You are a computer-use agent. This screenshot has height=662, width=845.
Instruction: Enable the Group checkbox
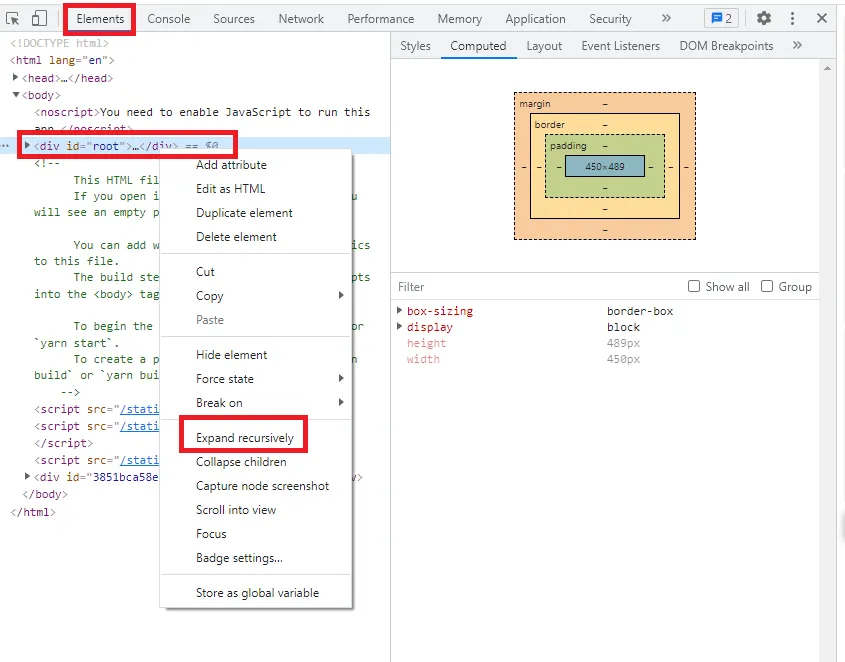766,286
